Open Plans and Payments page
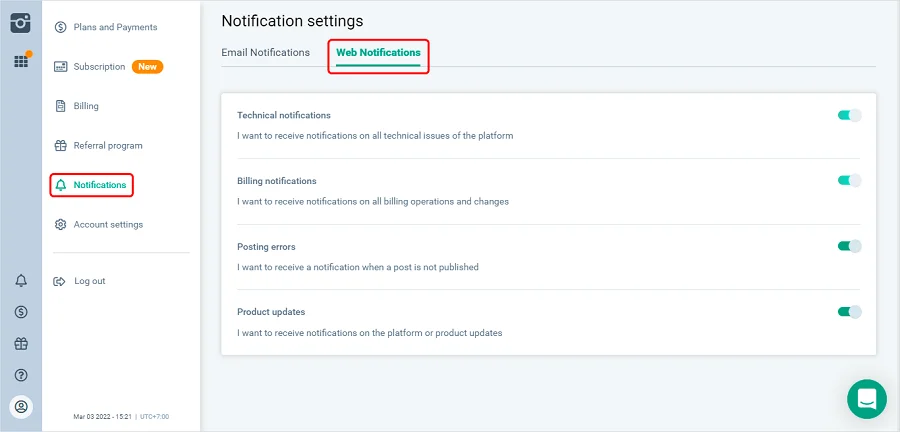The image size is (900, 432). [114, 27]
